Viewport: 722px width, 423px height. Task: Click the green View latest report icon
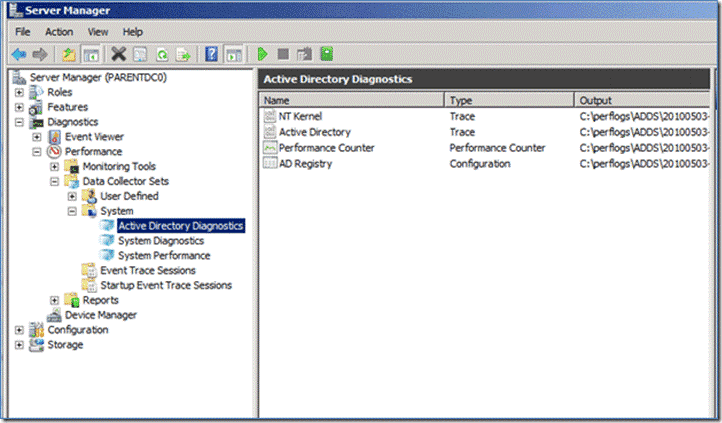coord(327,54)
